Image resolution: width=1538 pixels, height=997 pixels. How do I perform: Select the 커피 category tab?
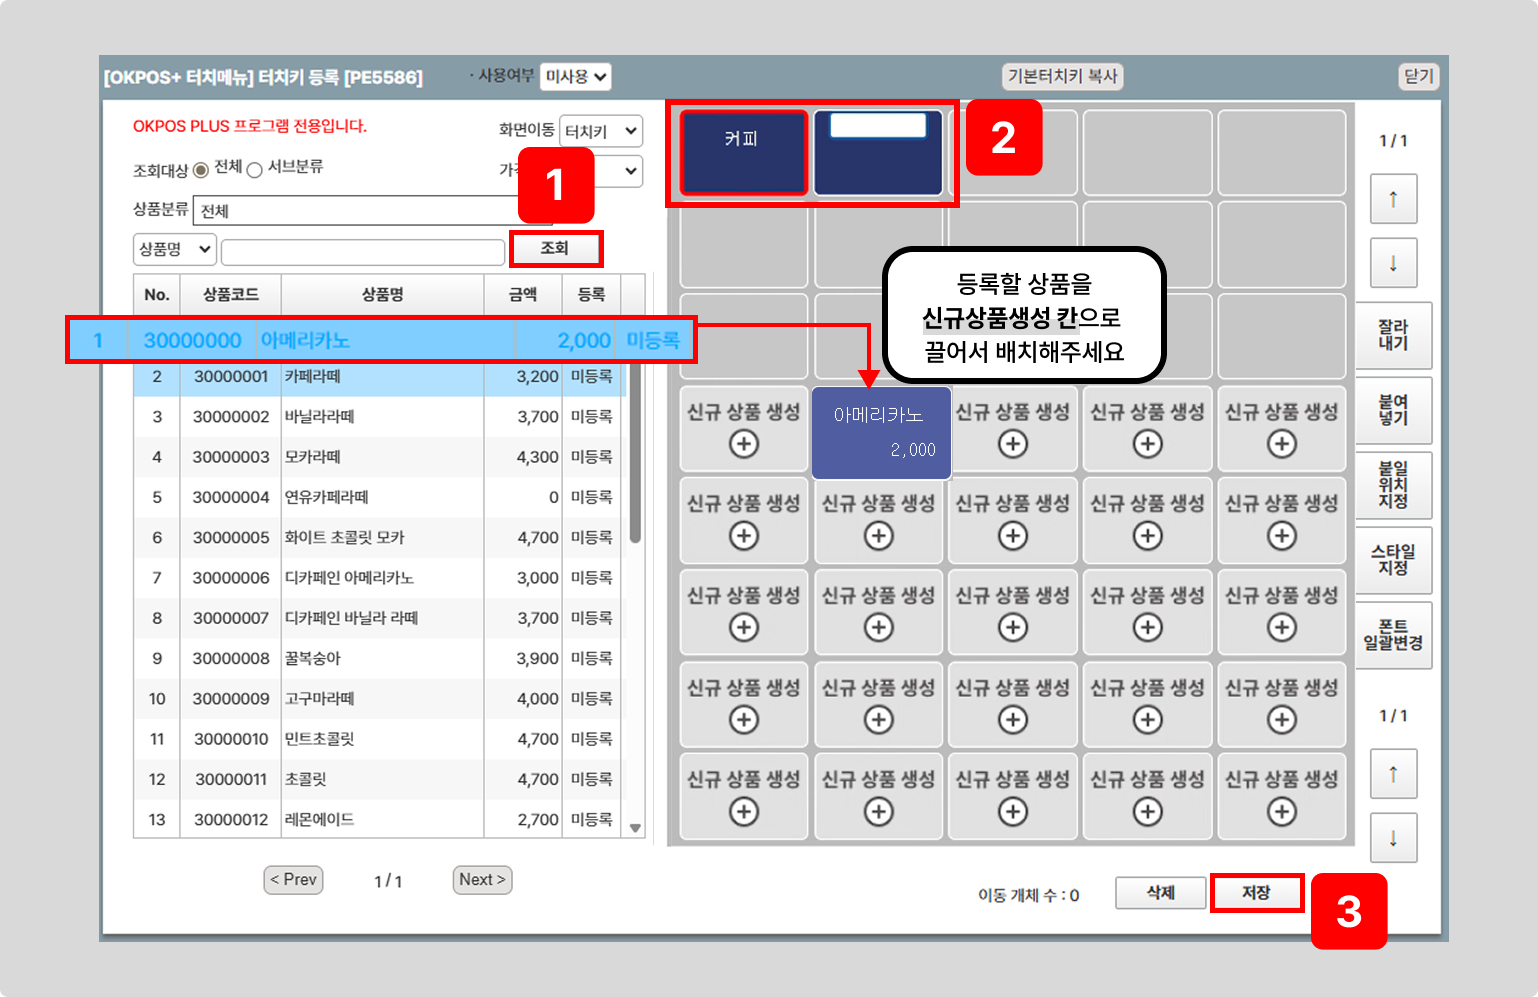click(743, 152)
